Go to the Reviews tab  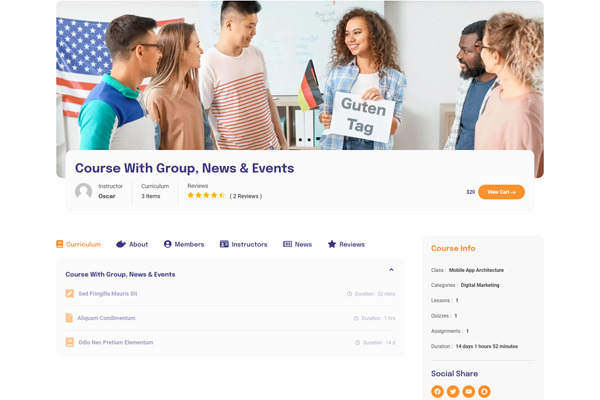(x=346, y=244)
